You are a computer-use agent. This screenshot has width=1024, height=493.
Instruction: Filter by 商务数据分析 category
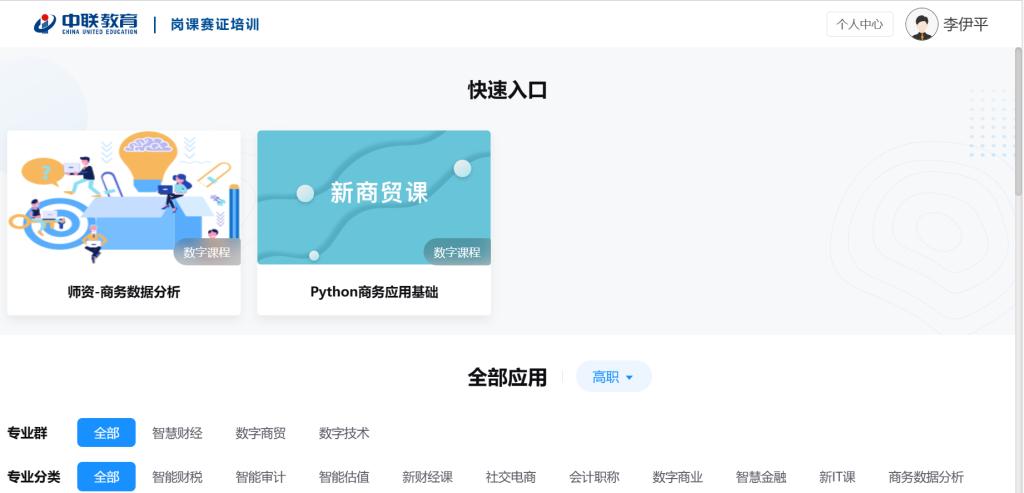point(926,477)
